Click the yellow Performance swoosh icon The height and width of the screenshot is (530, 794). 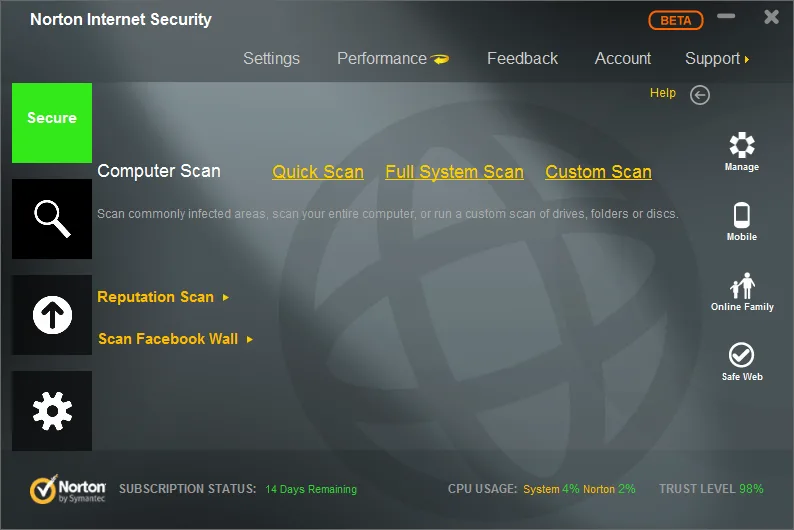pyautogui.click(x=440, y=59)
